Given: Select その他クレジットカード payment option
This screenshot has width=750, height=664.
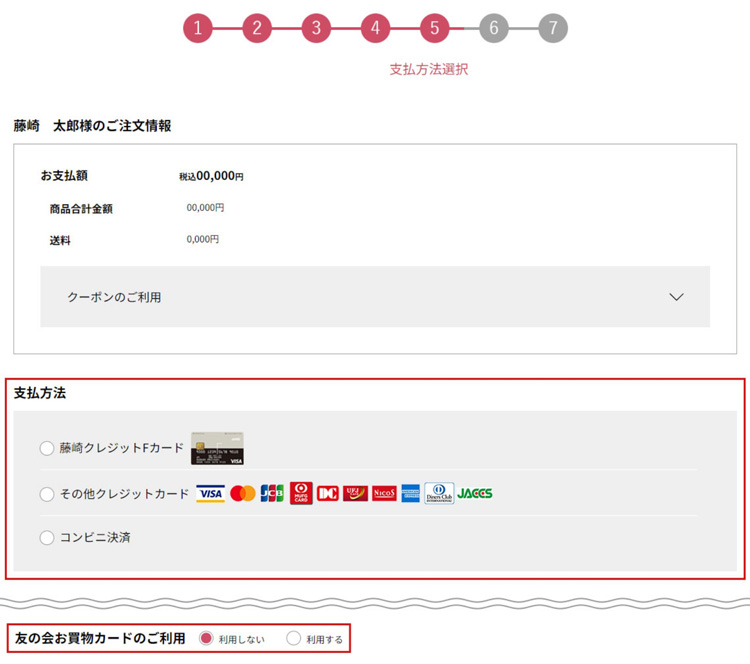Looking at the screenshot, I should pyautogui.click(x=47, y=494).
